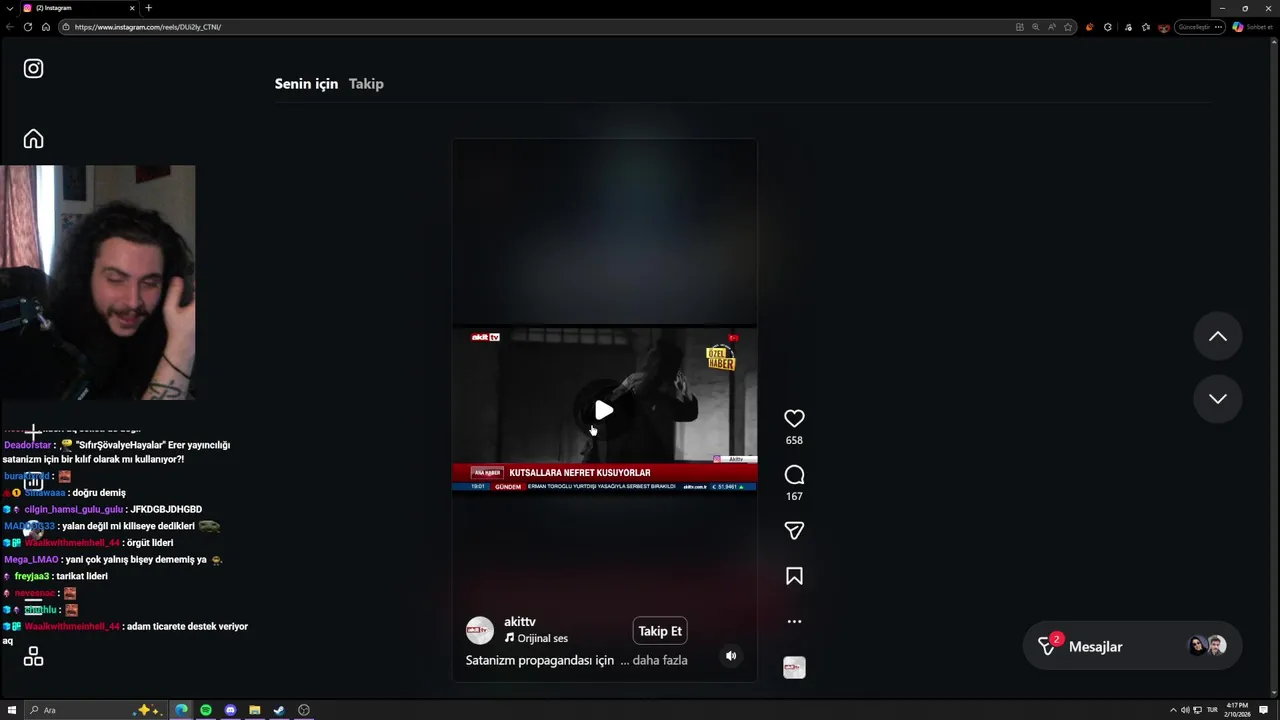1280x720 pixels.
Task: Open Instagram logo home link
Action: (x=33, y=69)
